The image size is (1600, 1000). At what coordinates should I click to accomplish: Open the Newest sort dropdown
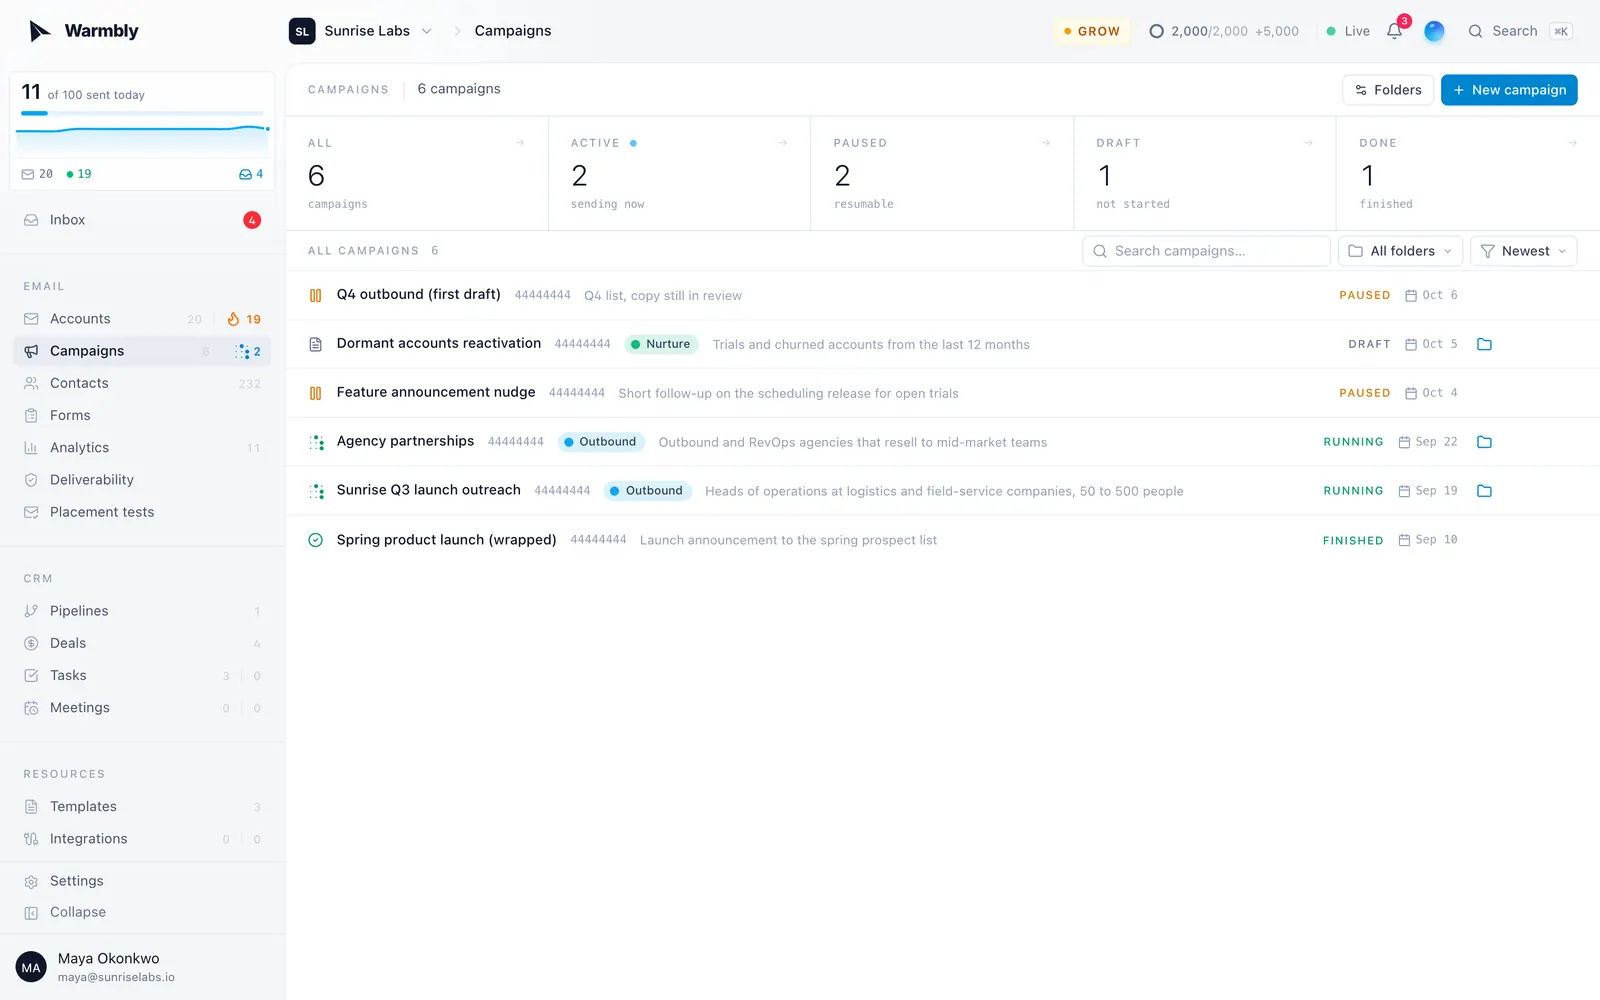pos(1523,251)
